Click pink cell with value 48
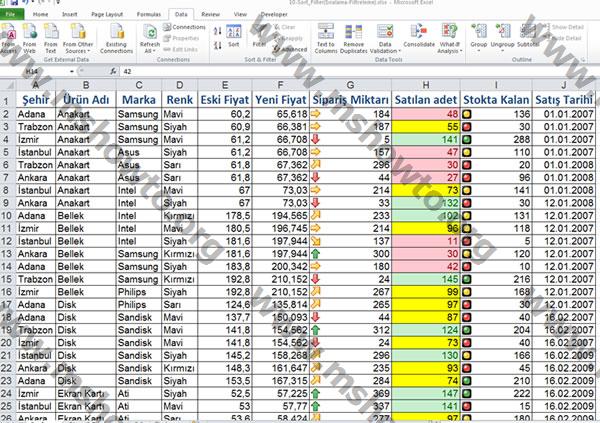 [x=426, y=114]
